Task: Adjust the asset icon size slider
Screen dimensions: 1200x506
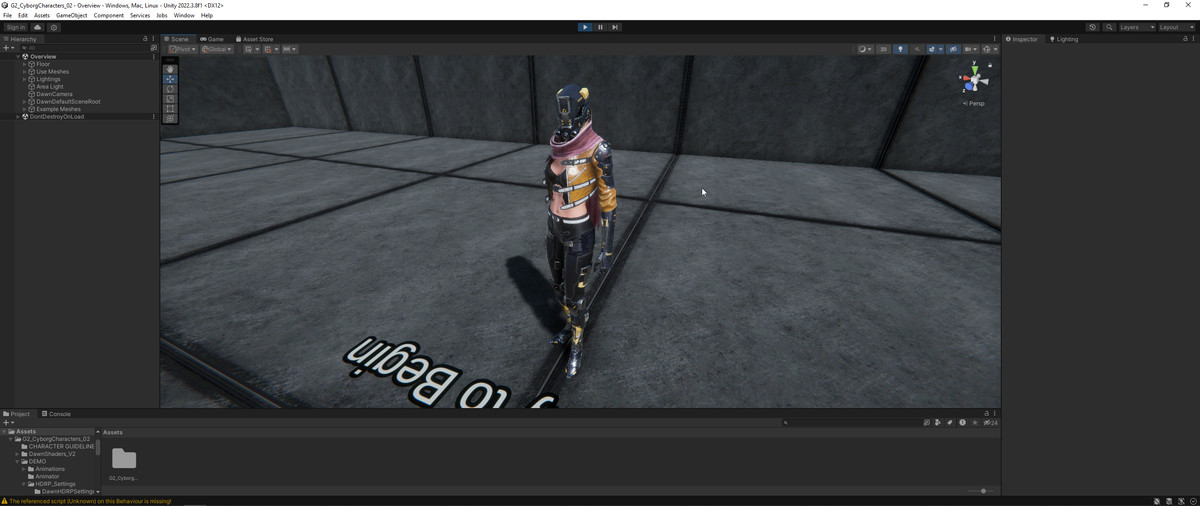Action: [x=982, y=491]
